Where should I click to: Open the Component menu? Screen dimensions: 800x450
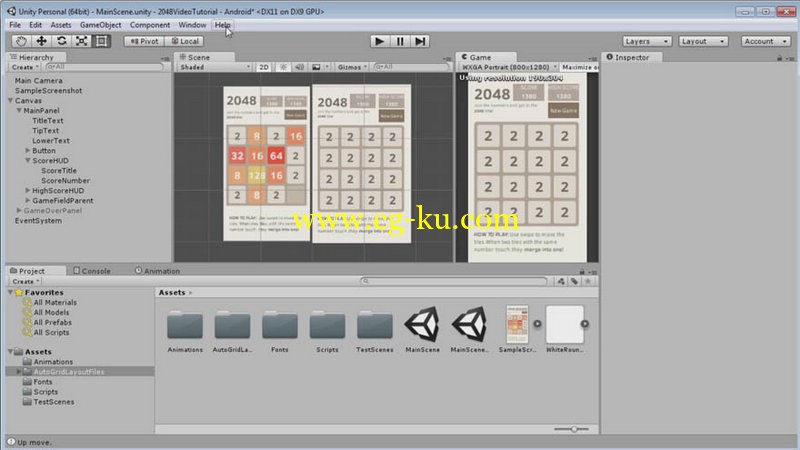click(149, 24)
